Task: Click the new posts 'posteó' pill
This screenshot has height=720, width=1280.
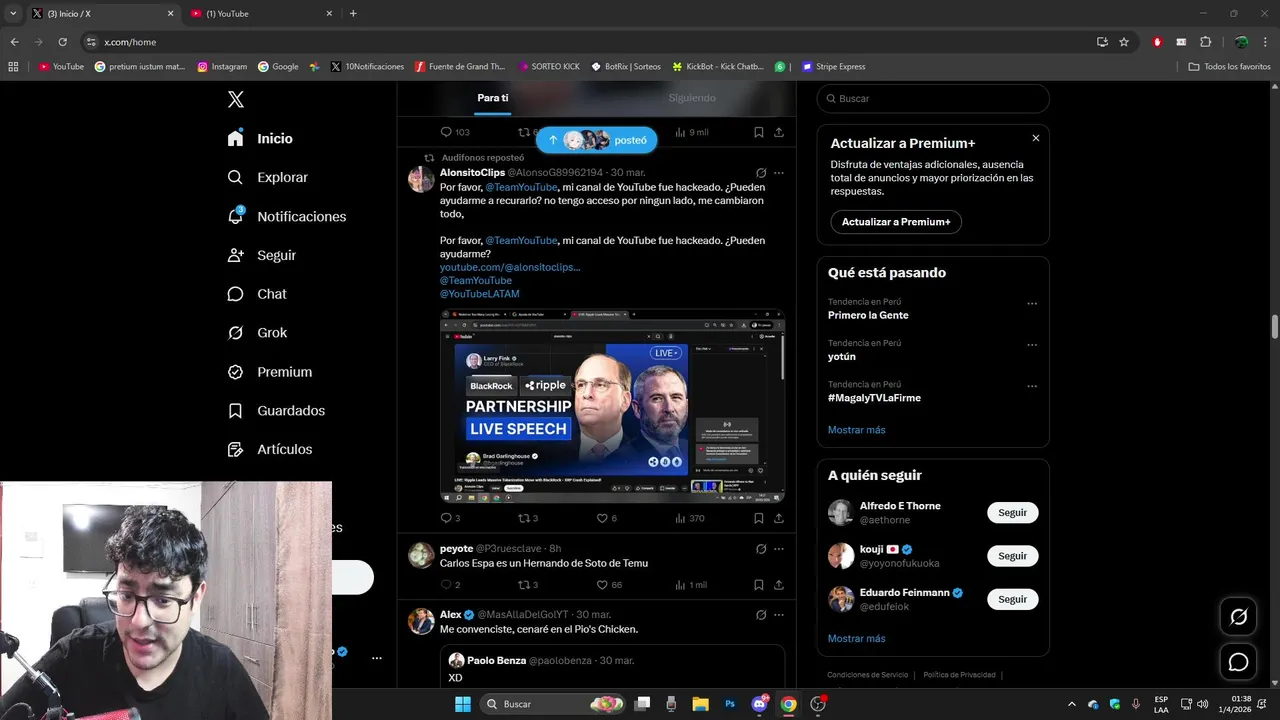Action: [x=597, y=140]
